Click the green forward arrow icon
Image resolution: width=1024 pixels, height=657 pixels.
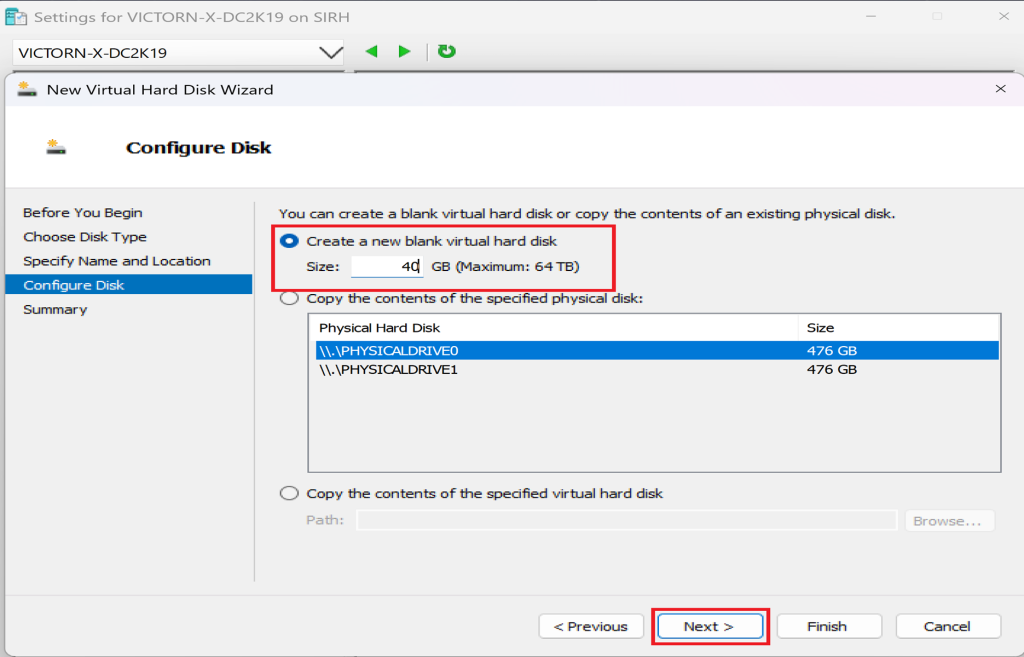click(404, 52)
